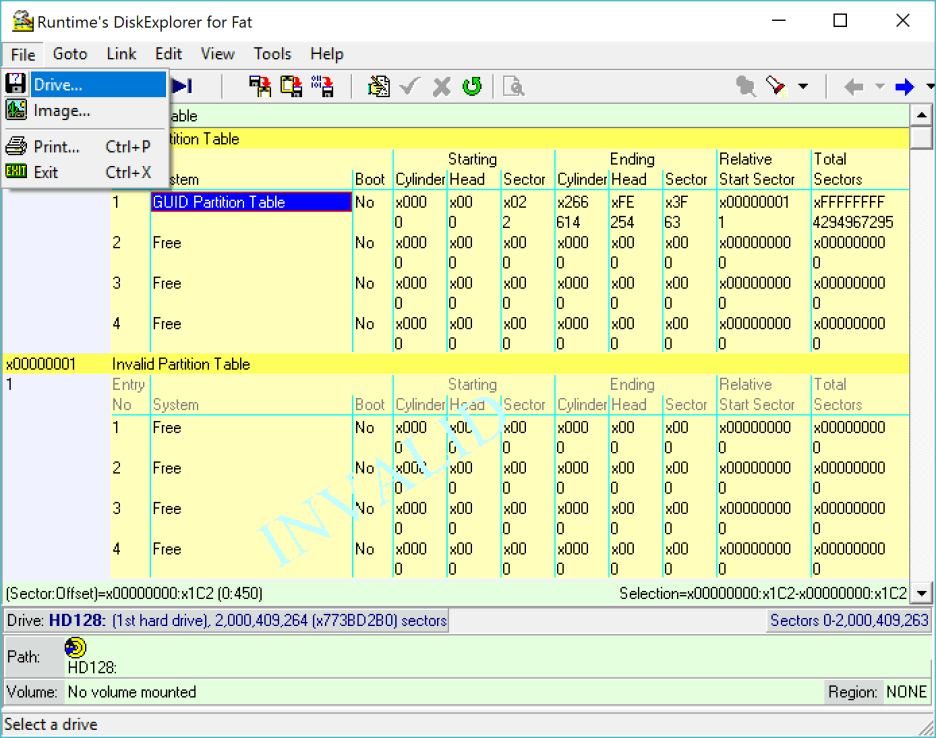Image resolution: width=936 pixels, height=738 pixels.
Task: Expand the forward navigation history dropdown
Action: click(x=929, y=87)
